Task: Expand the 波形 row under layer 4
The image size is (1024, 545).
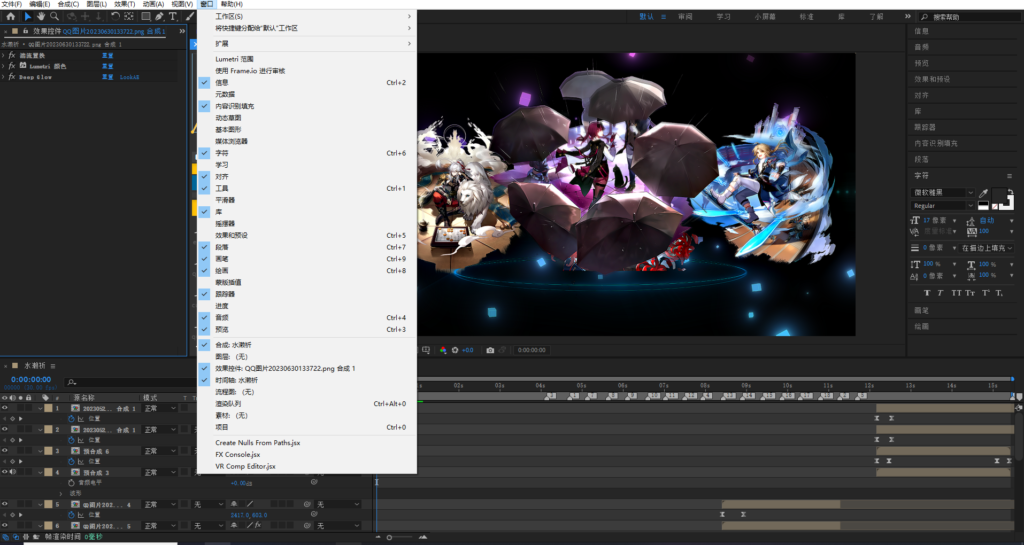Action: 61,493
